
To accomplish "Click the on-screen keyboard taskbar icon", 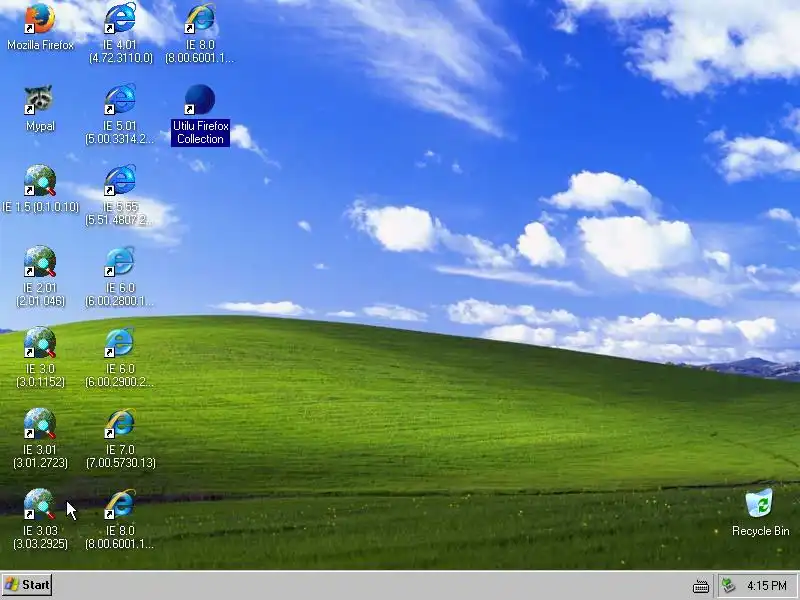I will (x=701, y=586).
